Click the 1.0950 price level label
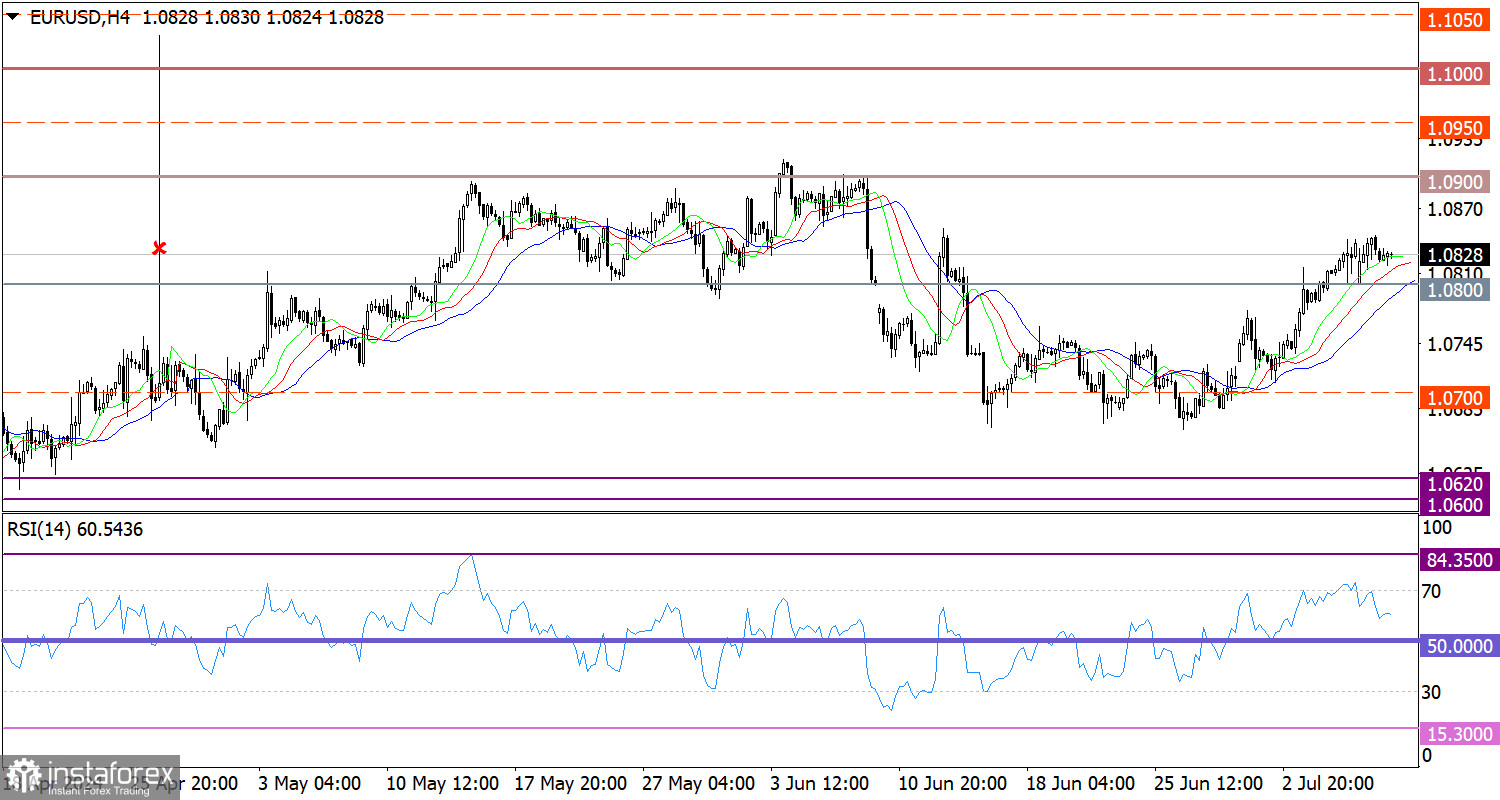The width and height of the screenshot is (1500, 800). [x=1456, y=128]
